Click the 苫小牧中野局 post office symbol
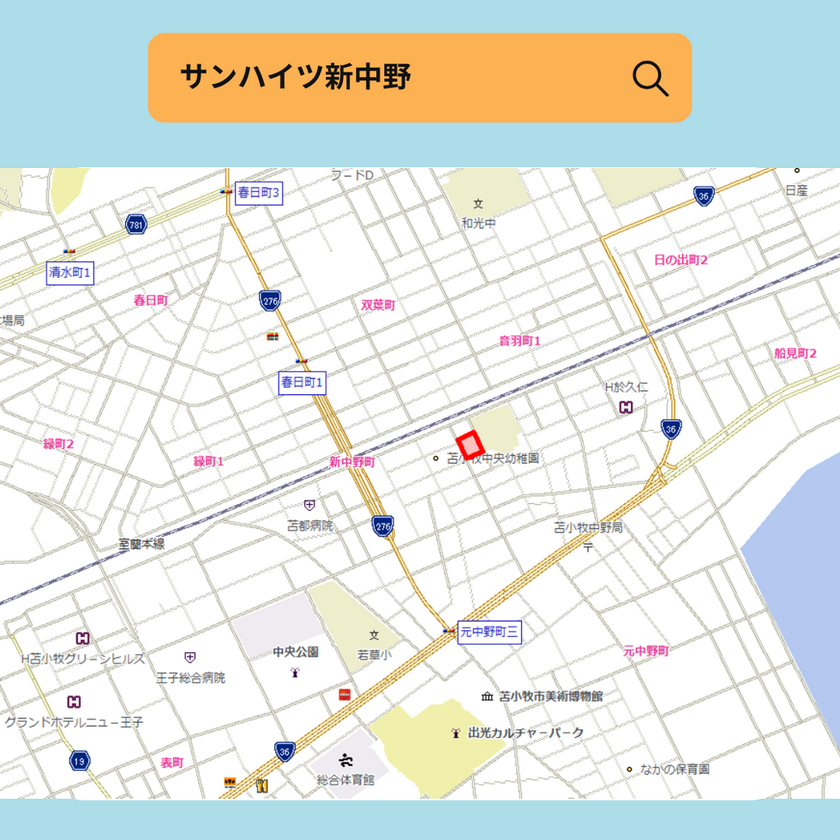This screenshot has width=840, height=840. (x=589, y=546)
